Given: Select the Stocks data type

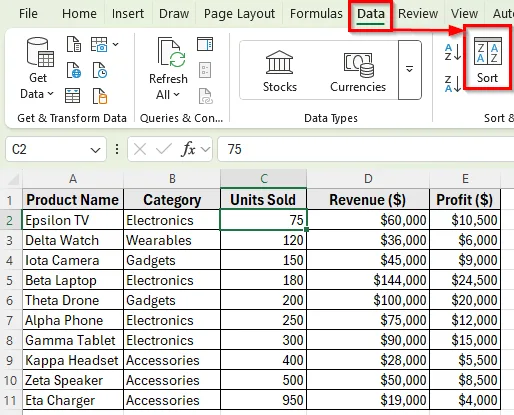Looking at the screenshot, I should [280, 71].
